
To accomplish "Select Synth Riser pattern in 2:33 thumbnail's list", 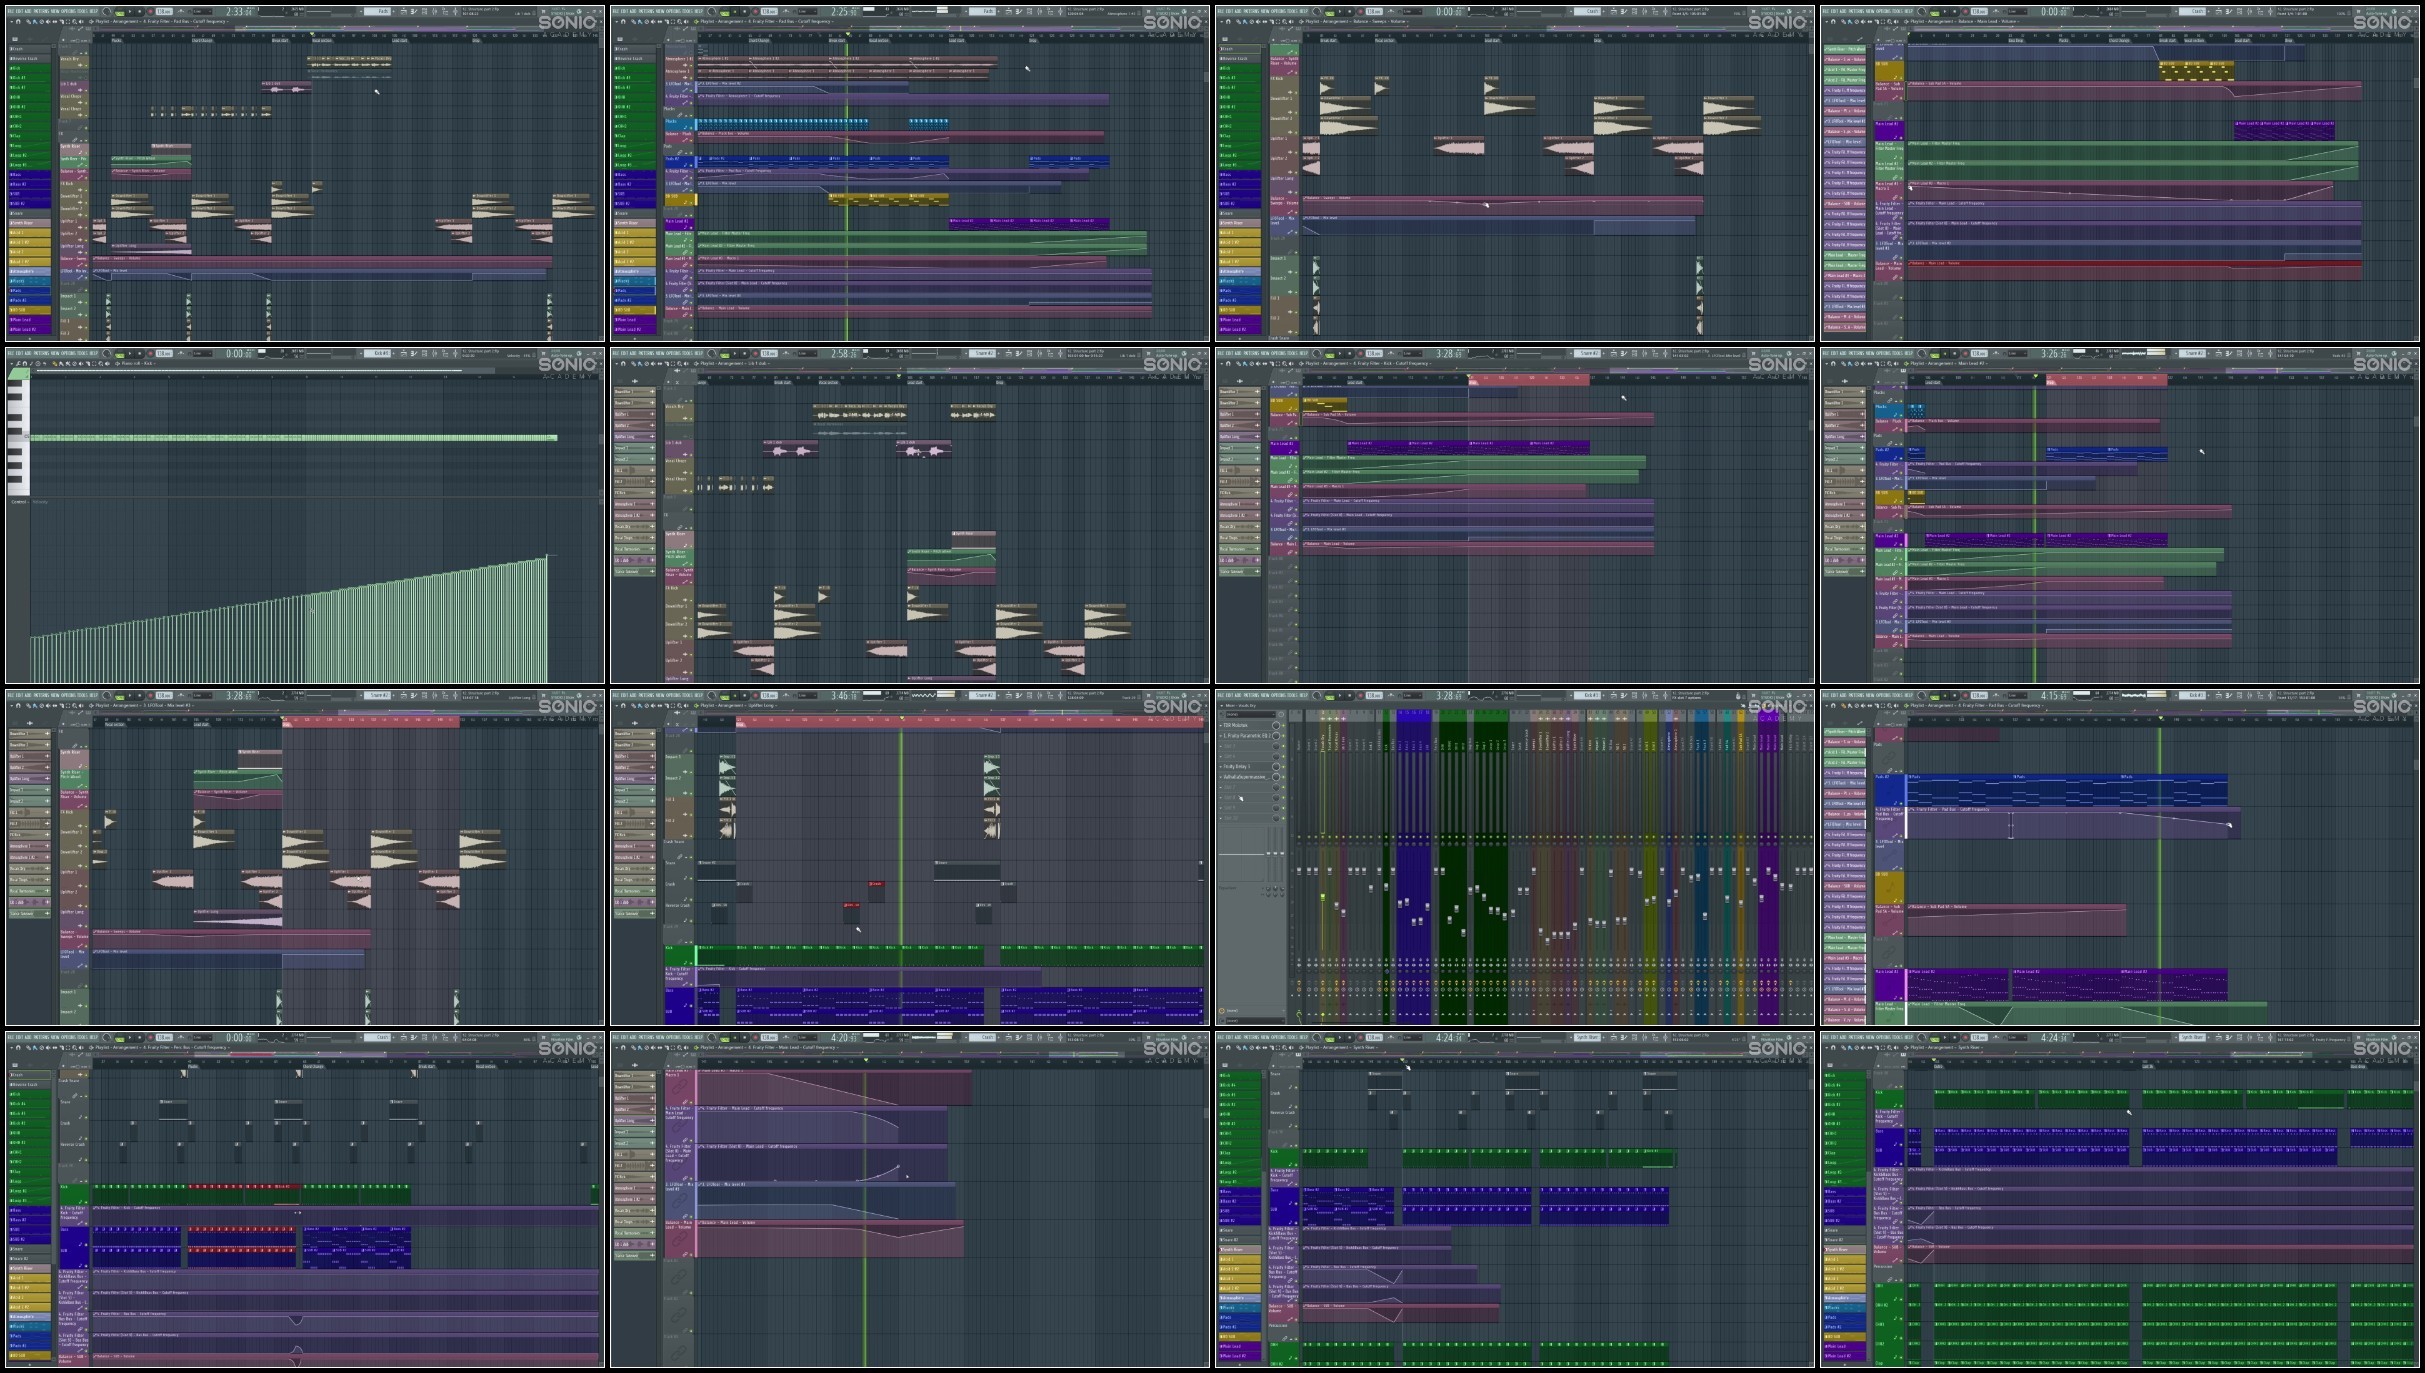I will pyautogui.click(x=30, y=223).
